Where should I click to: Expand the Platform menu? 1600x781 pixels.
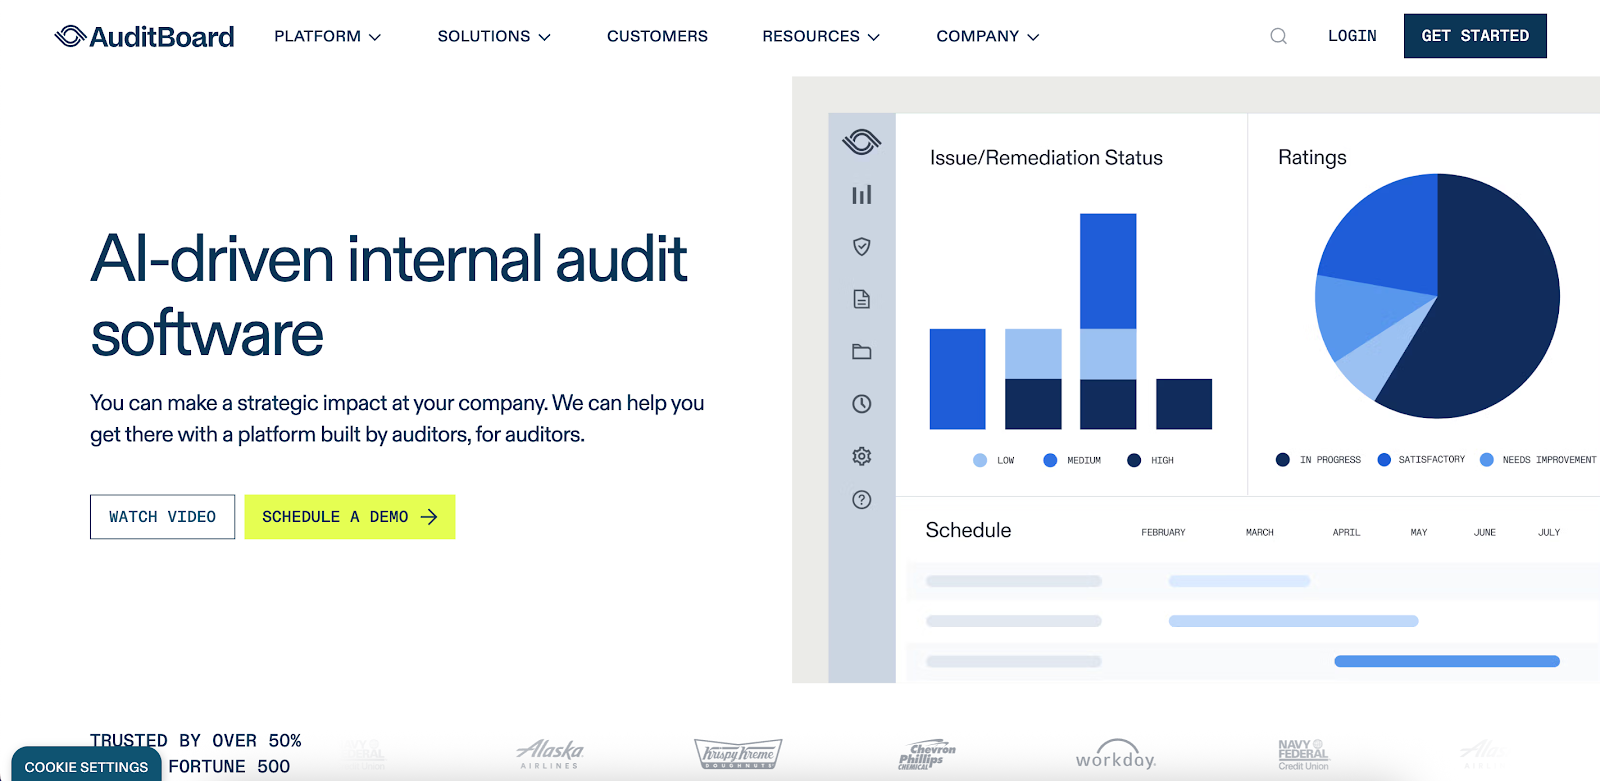[x=327, y=36]
